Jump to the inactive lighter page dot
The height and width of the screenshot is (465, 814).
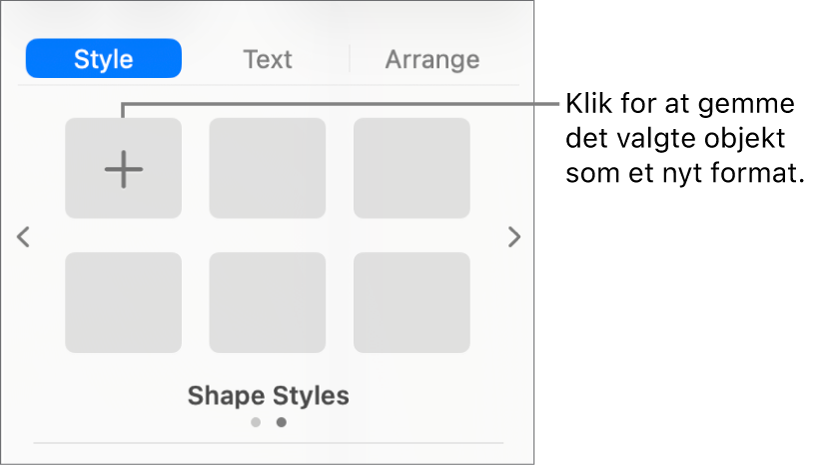(256, 422)
